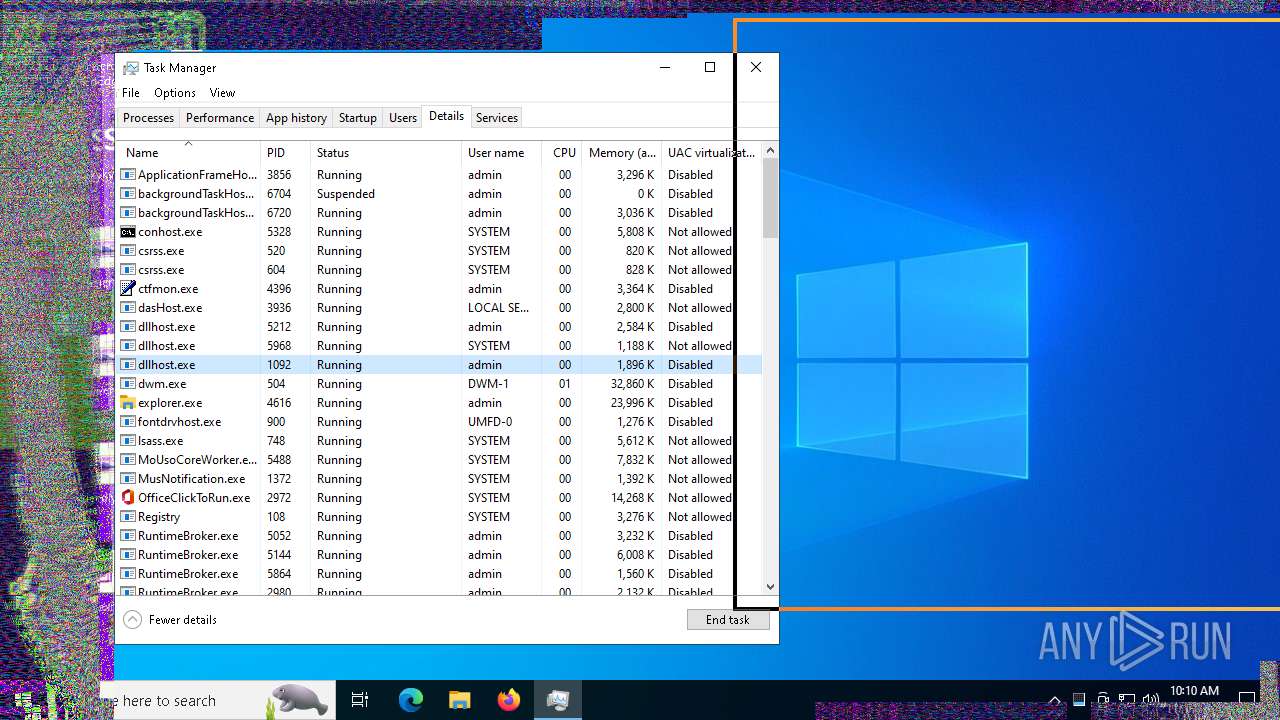Sort by the Status column header
This screenshot has width=1280, height=720.
pyautogui.click(x=386, y=153)
